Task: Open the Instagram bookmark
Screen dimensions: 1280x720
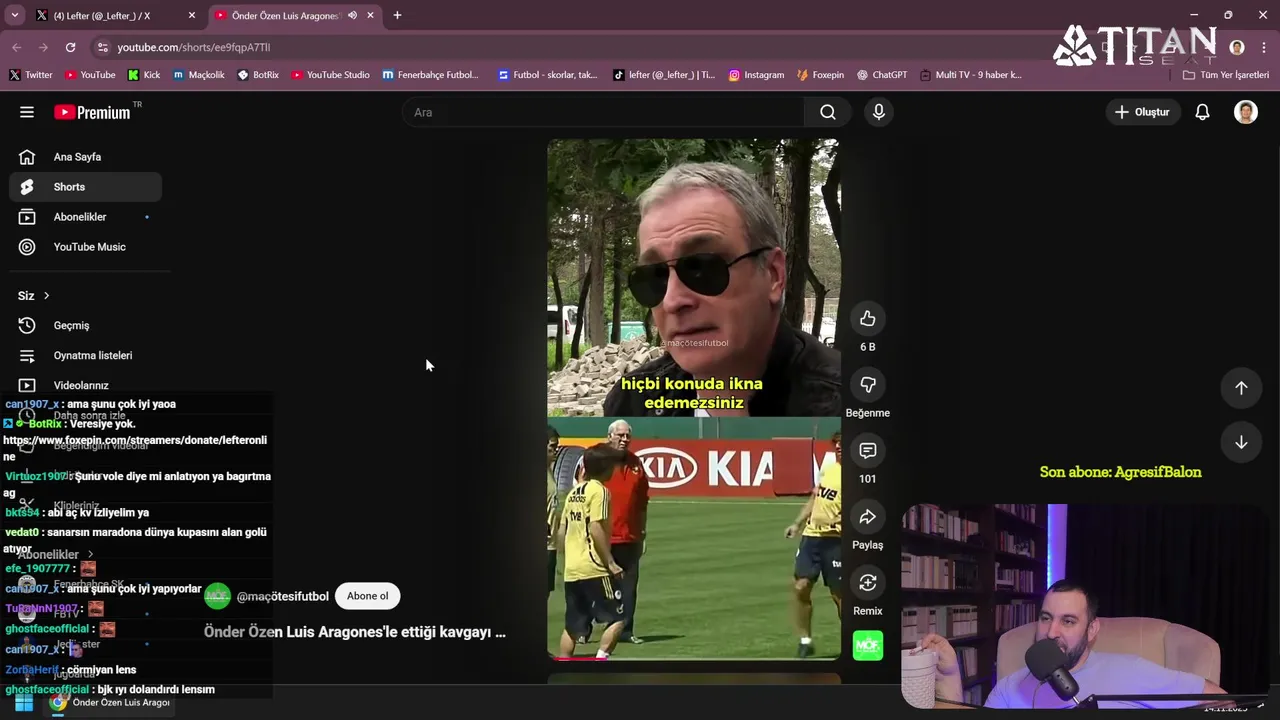Action: click(x=756, y=75)
